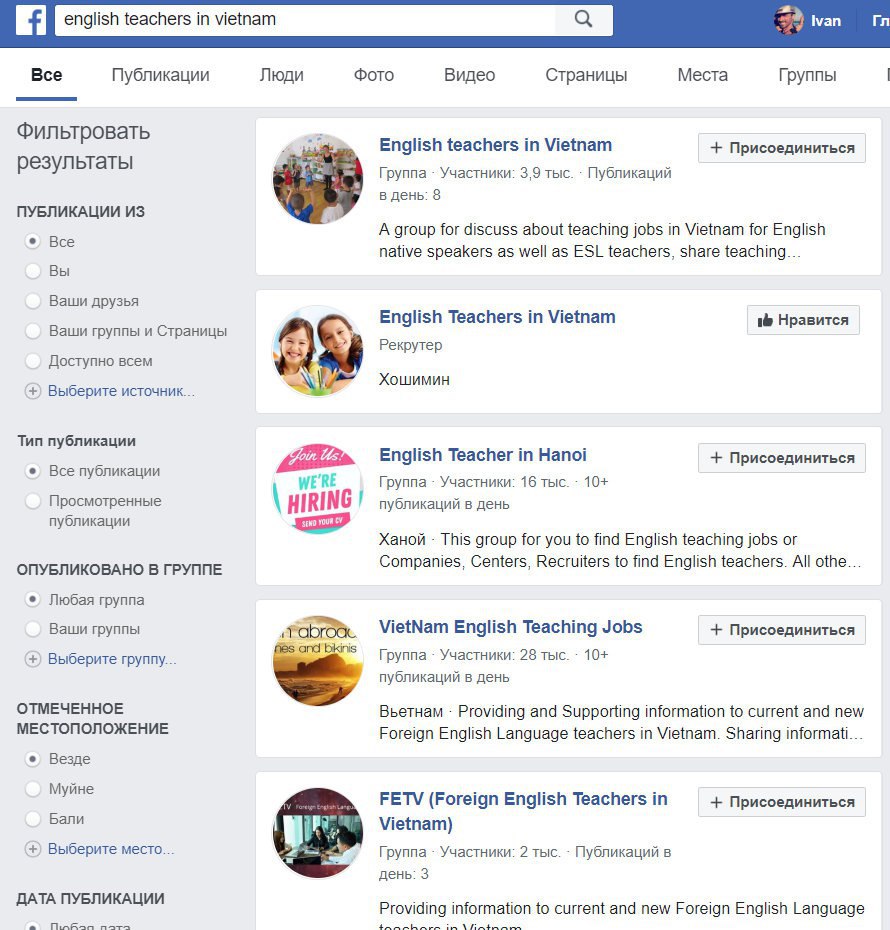Open the Люди tab
Viewport: 890px width, 930px height.
[x=282, y=75]
